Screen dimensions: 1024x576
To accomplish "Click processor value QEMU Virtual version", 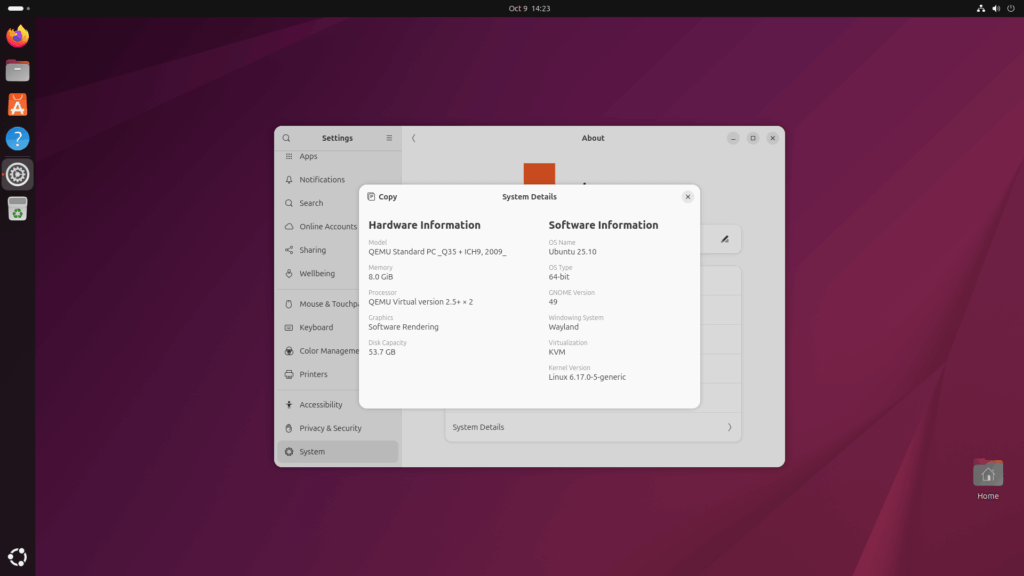I will [x=420, y=302].
